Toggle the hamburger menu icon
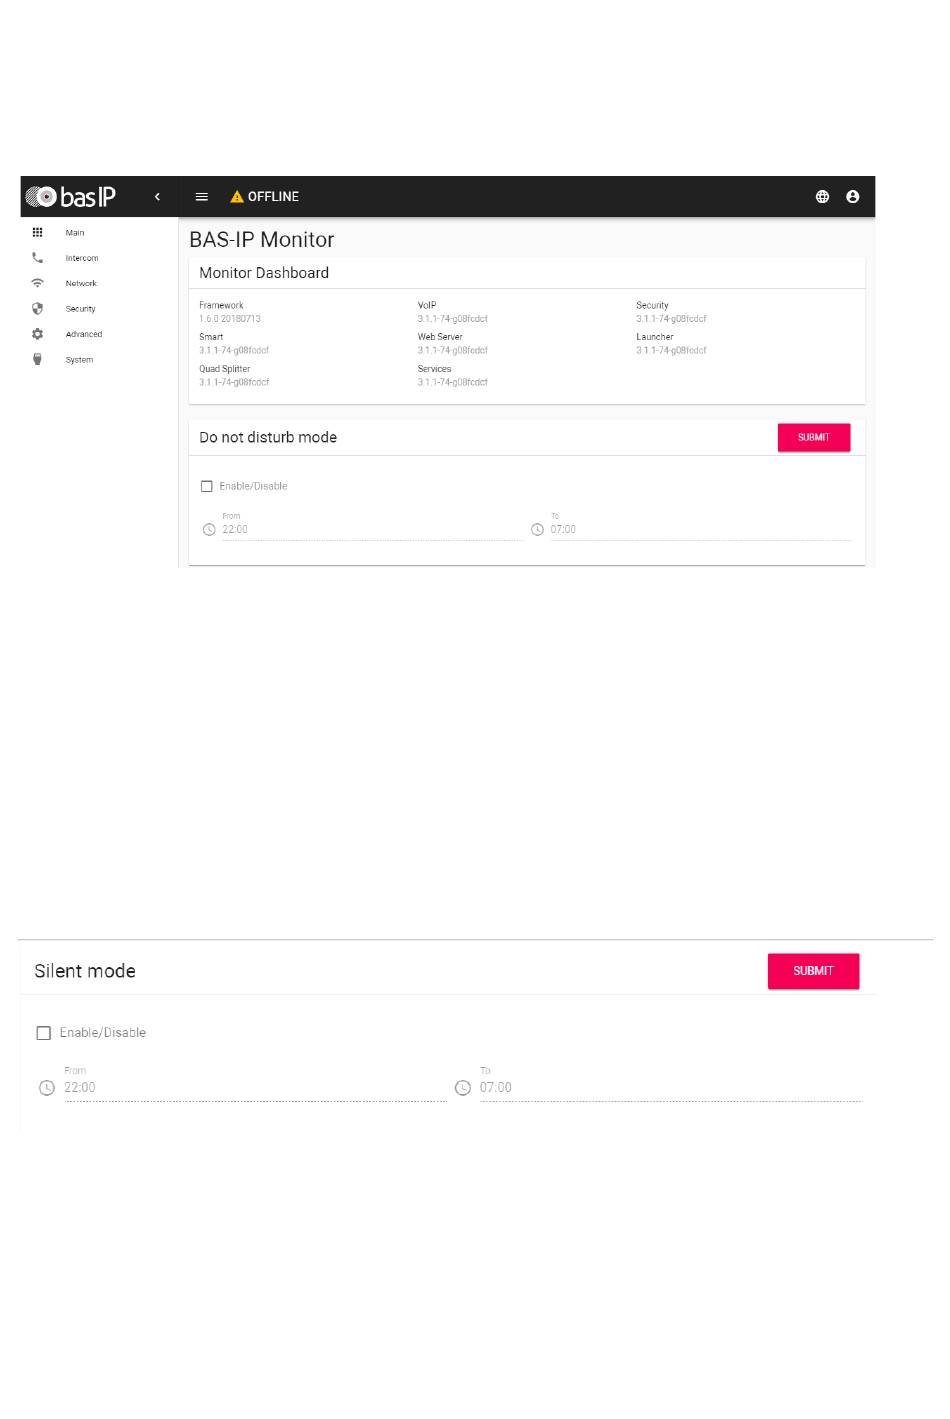Image resolution: width=950 pixels, height=1419 pixels. coord(202,197)
